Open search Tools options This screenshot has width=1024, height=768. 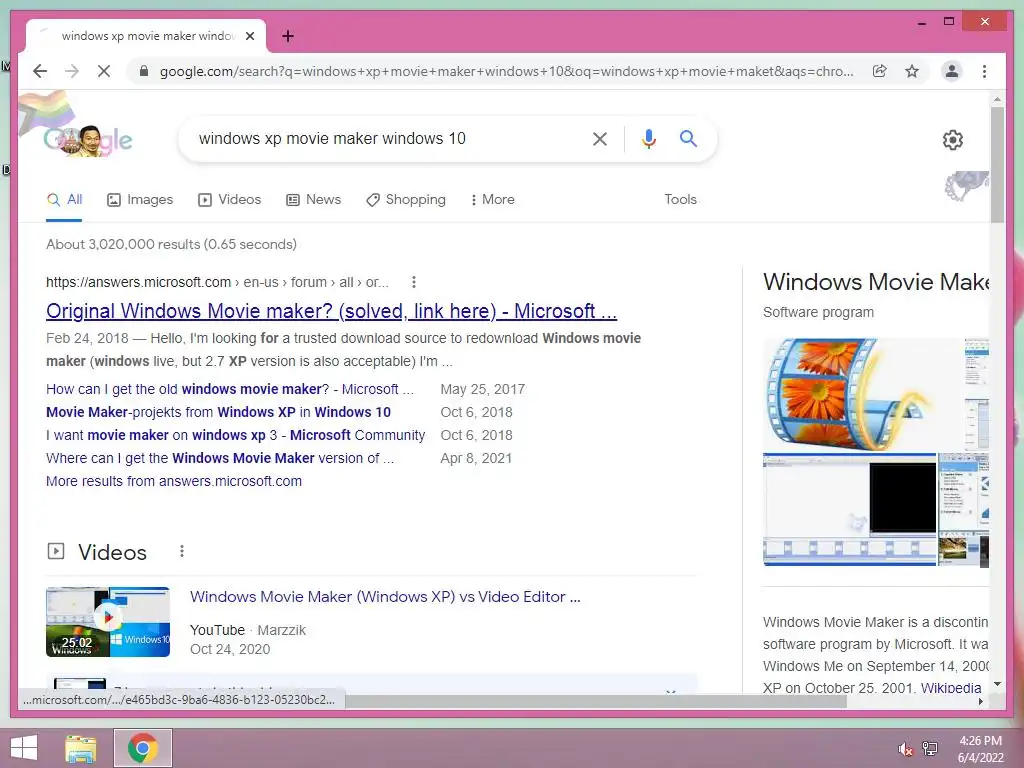(x=680, y=199)
